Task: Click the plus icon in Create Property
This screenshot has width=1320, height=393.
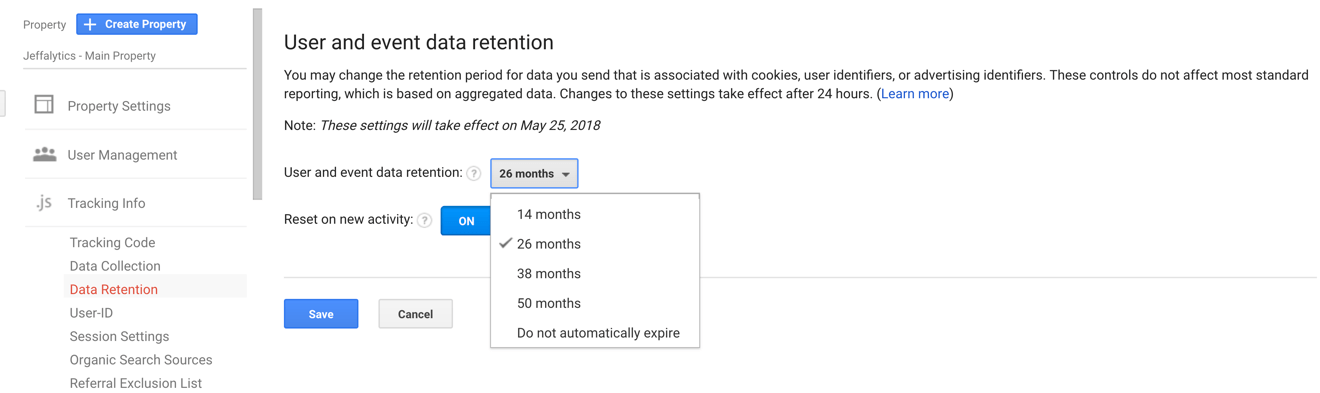Action: click(x=90, y=24)
